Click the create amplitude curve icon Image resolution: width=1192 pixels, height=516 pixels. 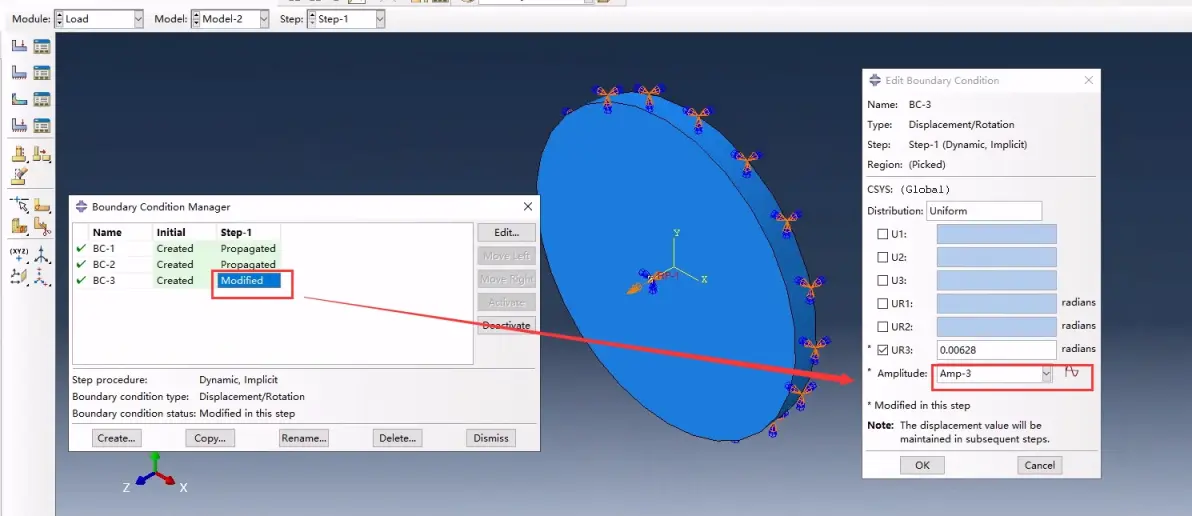point(1072,372)
